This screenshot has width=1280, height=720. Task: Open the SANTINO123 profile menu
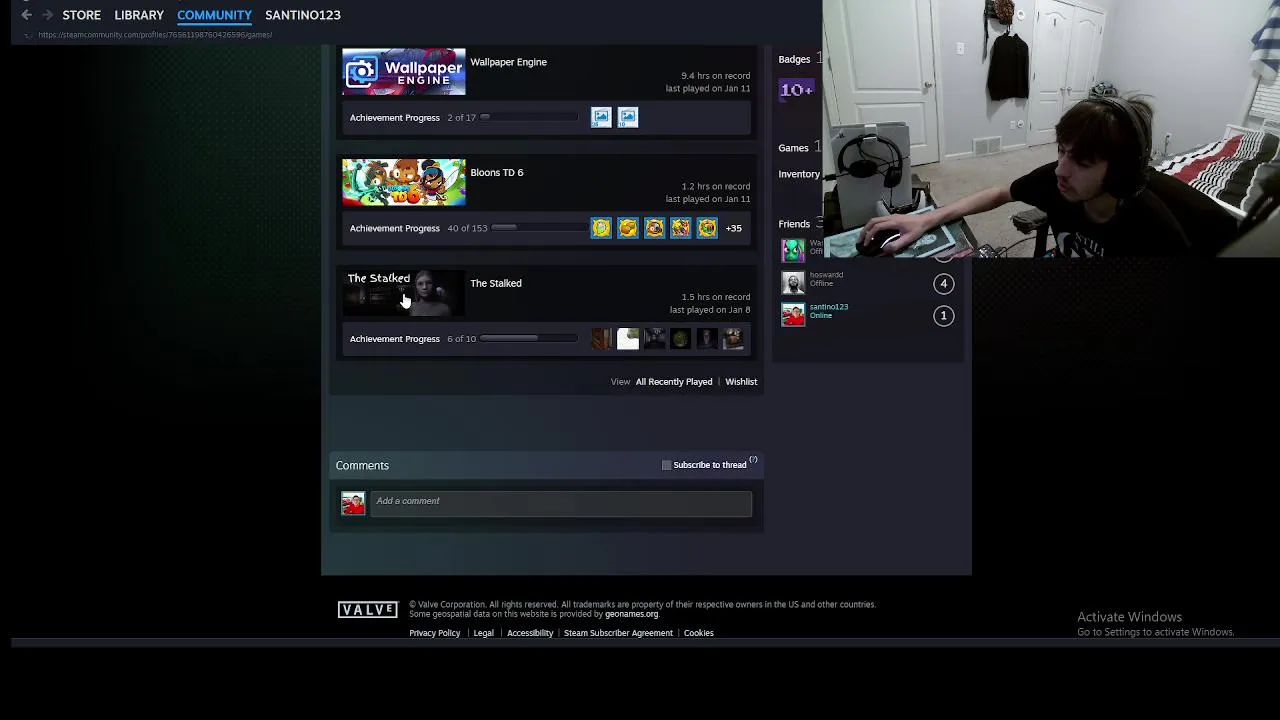click(x=303, y=15)
